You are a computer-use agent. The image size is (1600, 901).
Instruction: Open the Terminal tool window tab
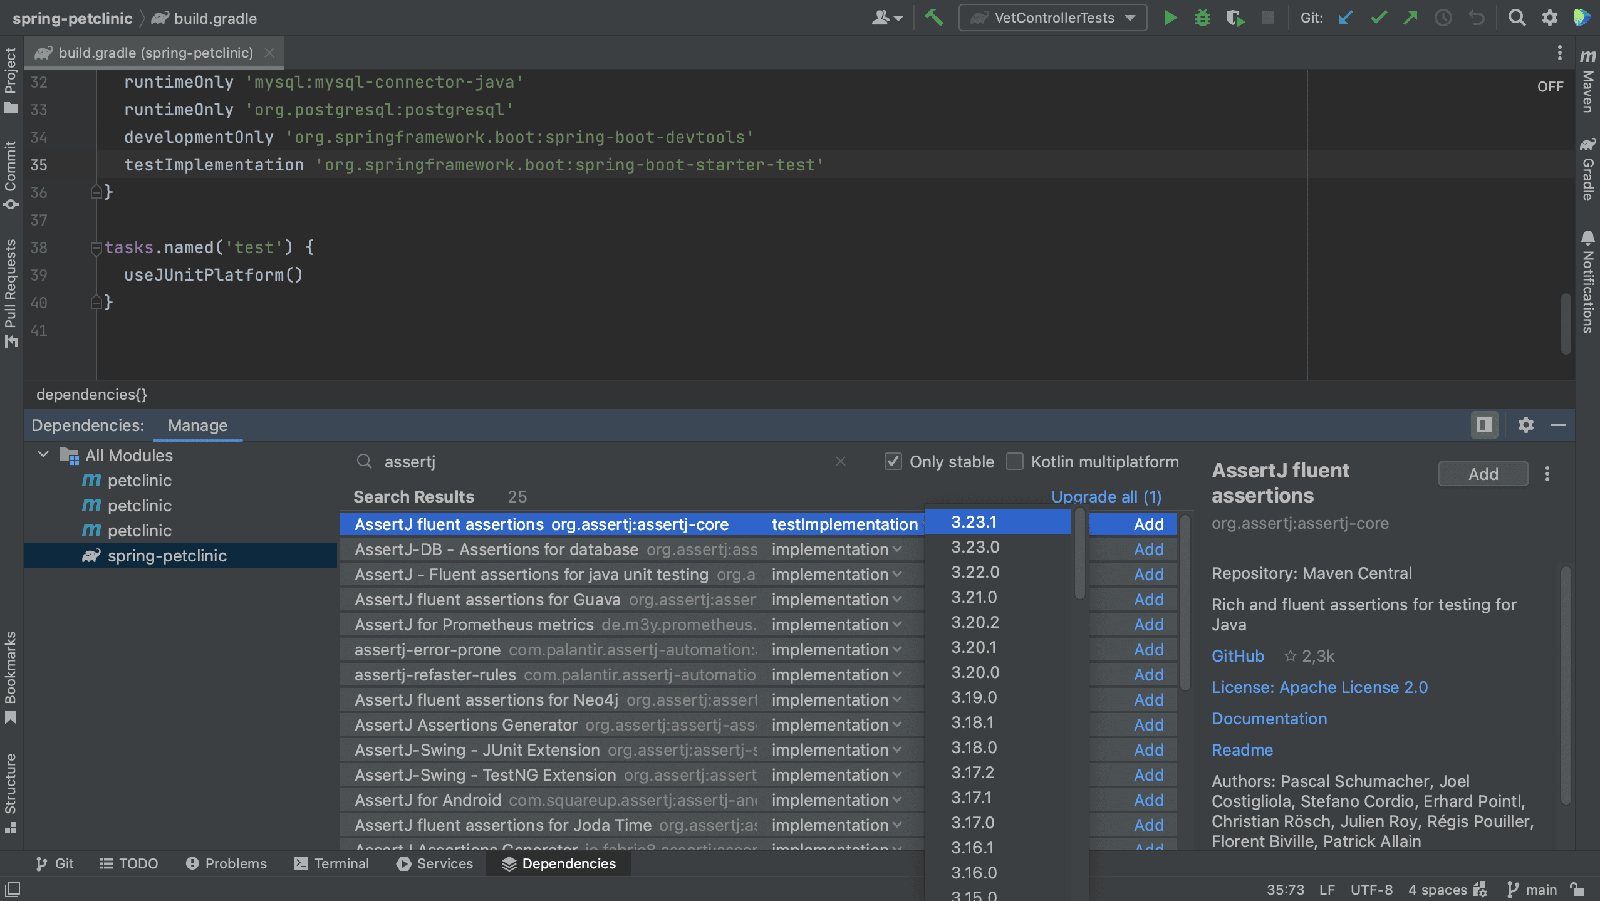[331, 863]
